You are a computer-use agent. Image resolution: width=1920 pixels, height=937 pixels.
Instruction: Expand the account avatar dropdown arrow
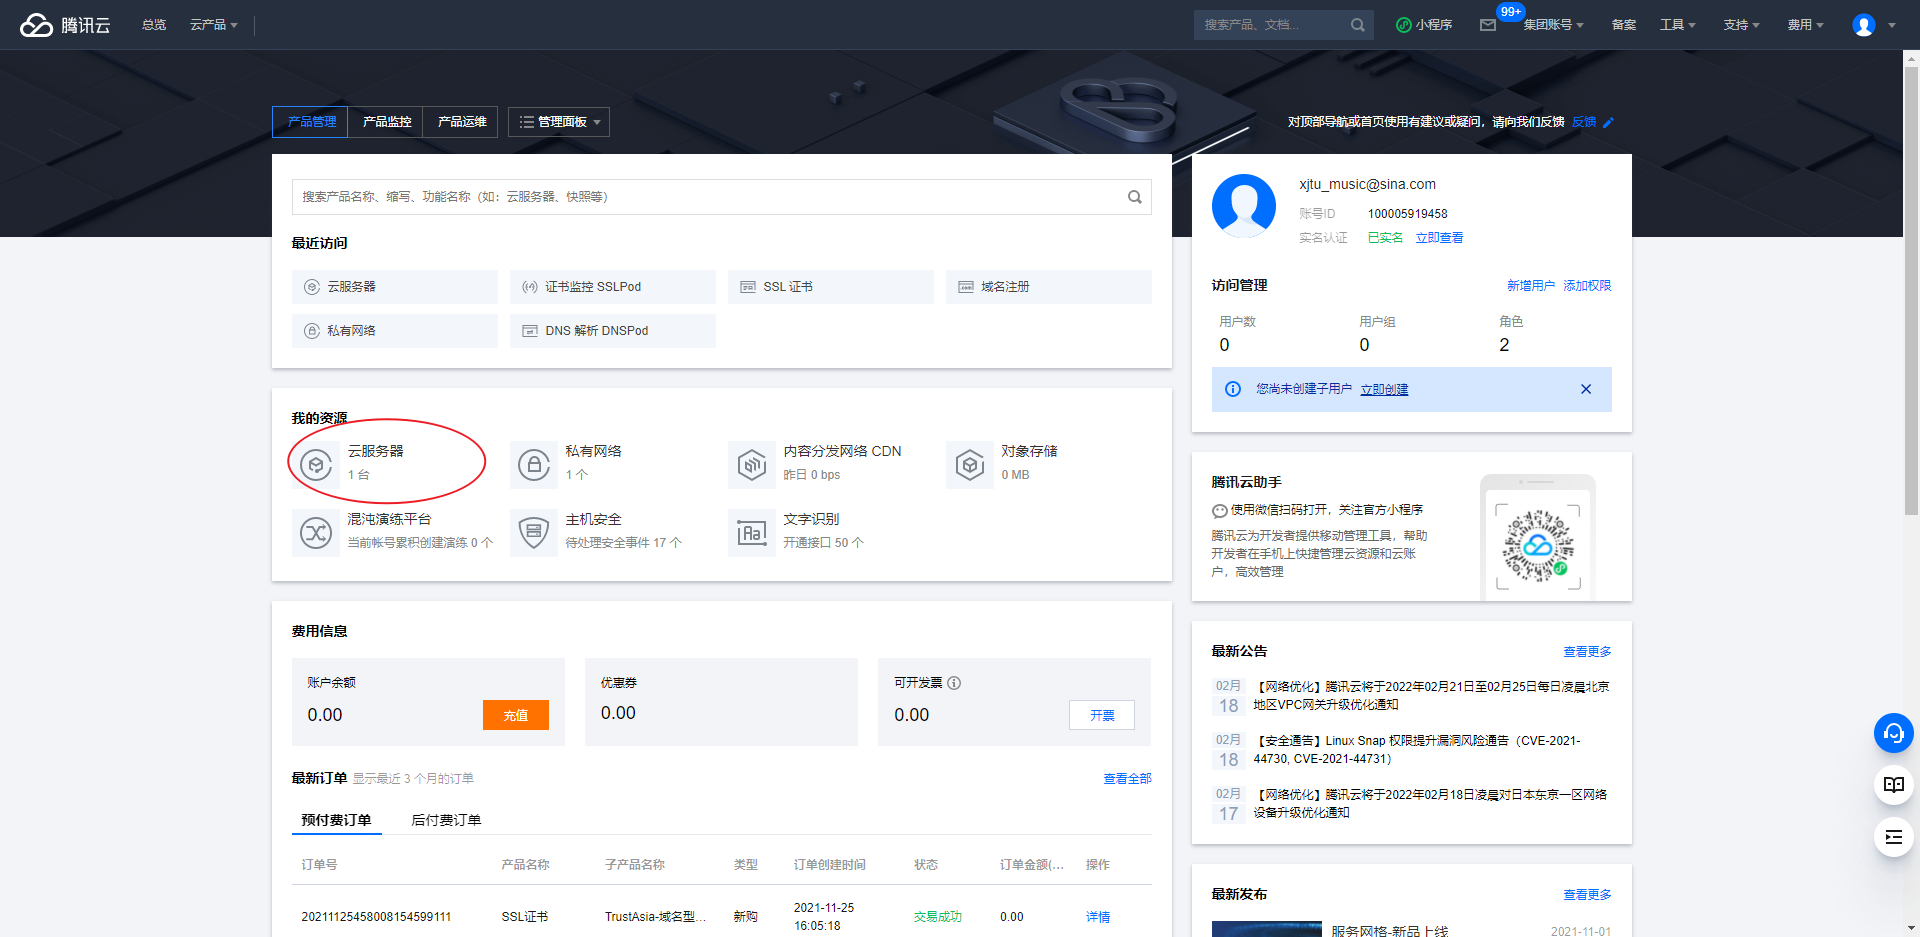1891,26
